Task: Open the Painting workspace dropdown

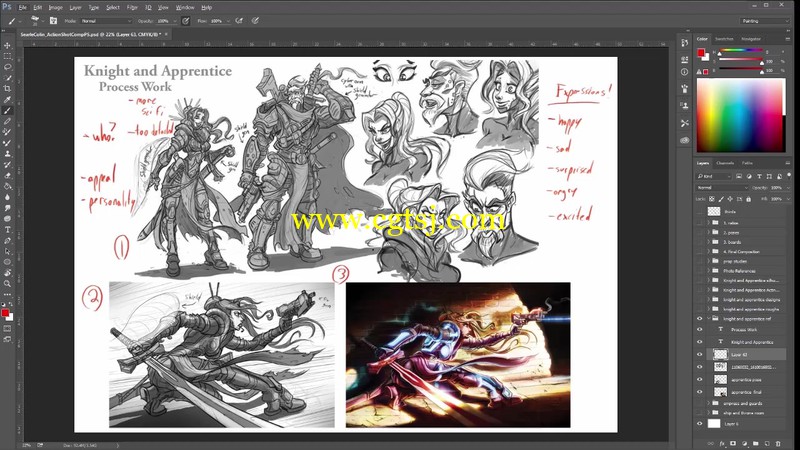Action: 763,20
